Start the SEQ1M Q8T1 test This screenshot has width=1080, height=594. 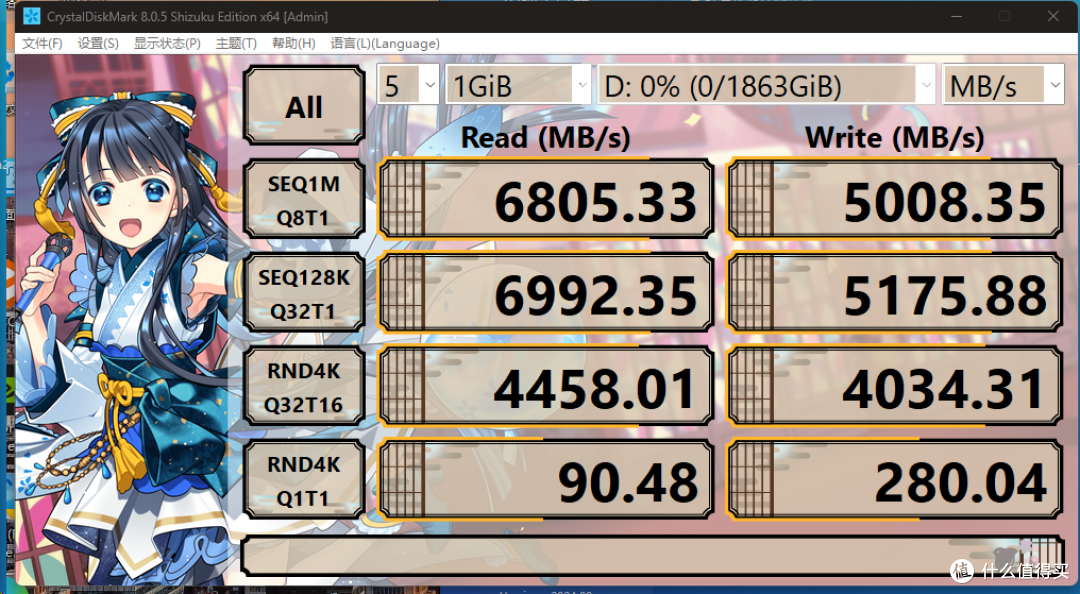(304, 199)
